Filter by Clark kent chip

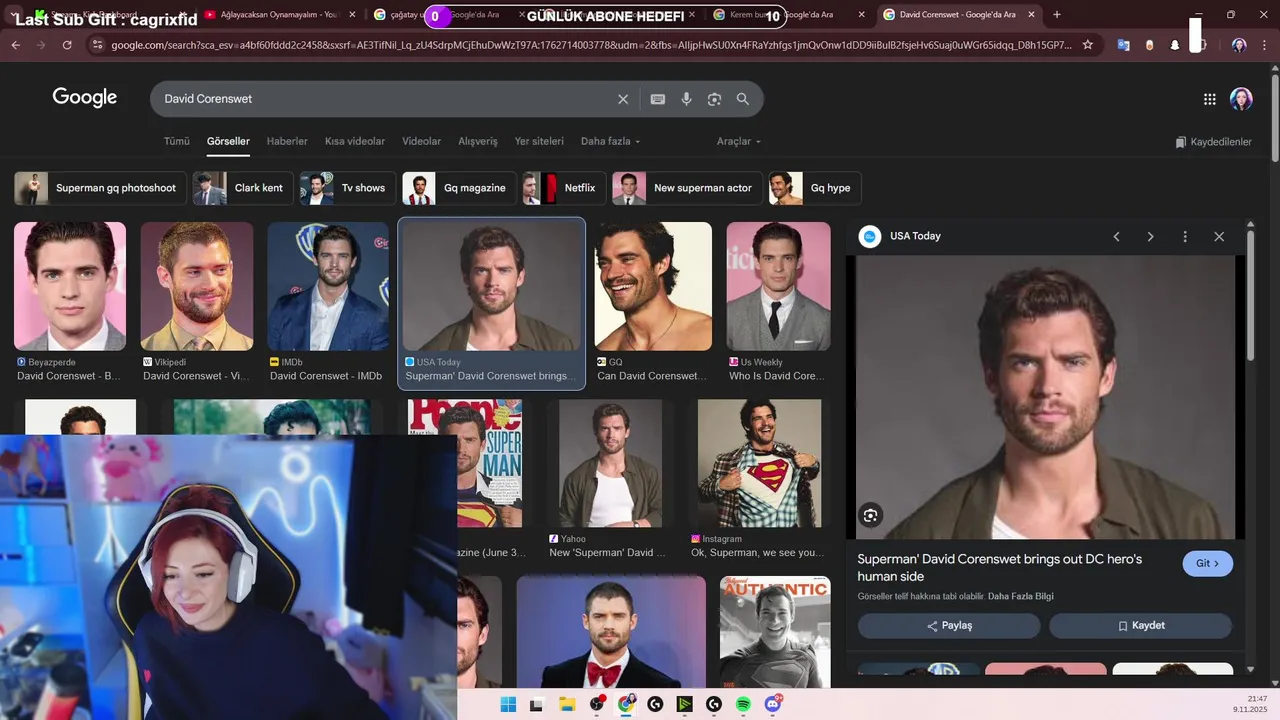pos(243,188)
